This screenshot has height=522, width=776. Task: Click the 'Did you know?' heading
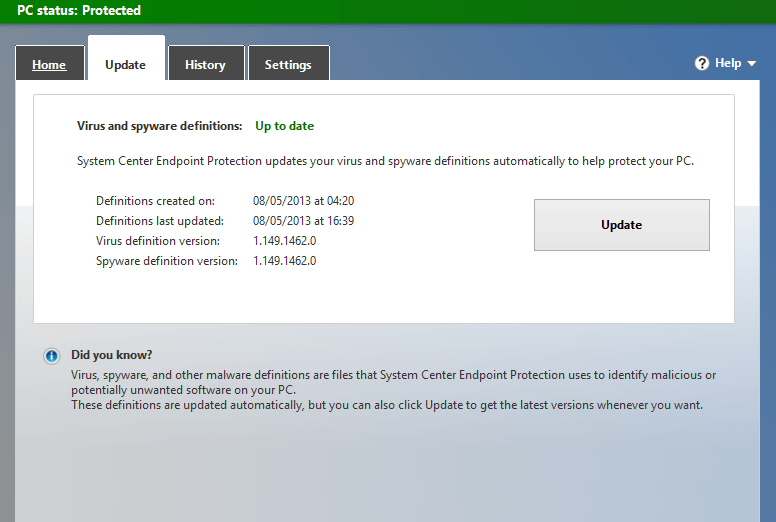tap(111, 355)
